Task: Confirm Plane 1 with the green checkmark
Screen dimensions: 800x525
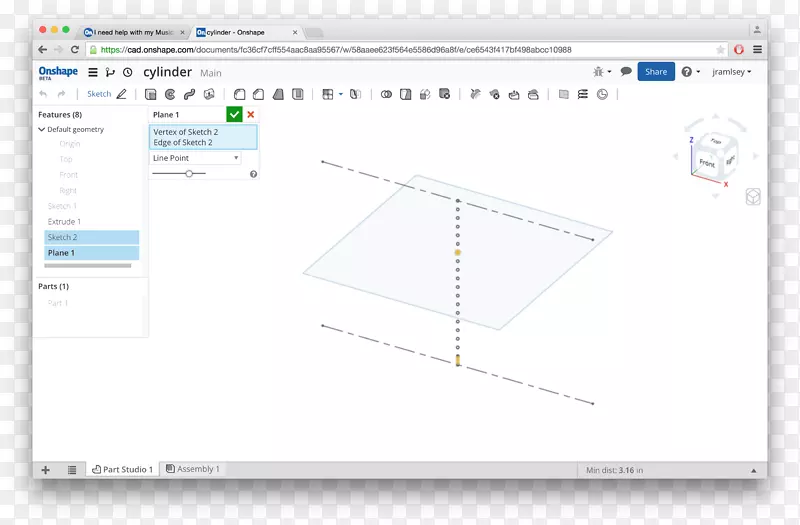Action: tap(234, 115)
